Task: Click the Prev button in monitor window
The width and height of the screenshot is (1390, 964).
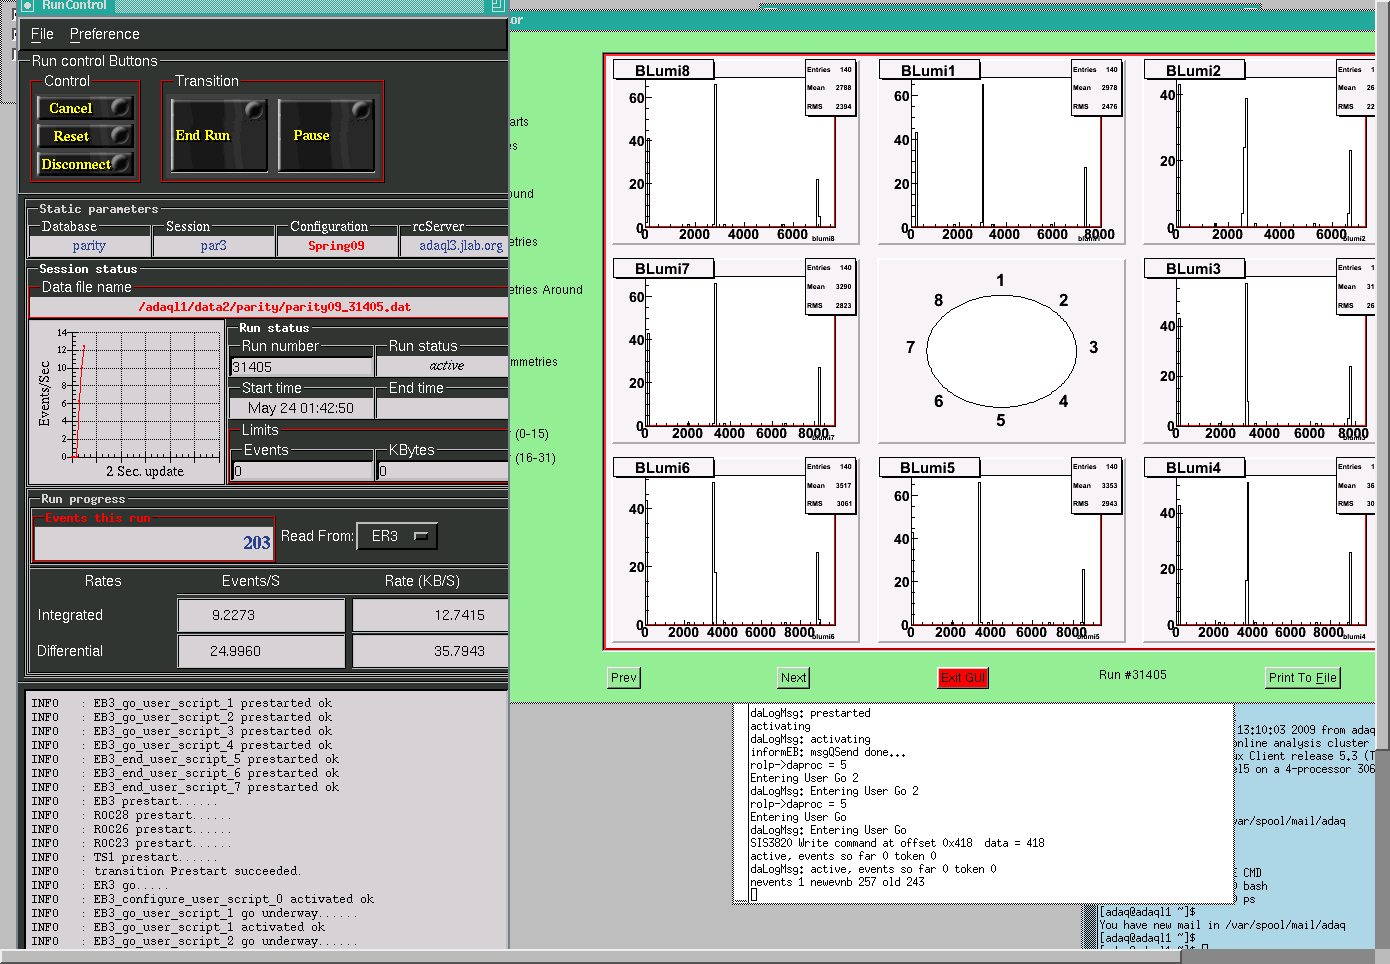Action: click(623, 678)
